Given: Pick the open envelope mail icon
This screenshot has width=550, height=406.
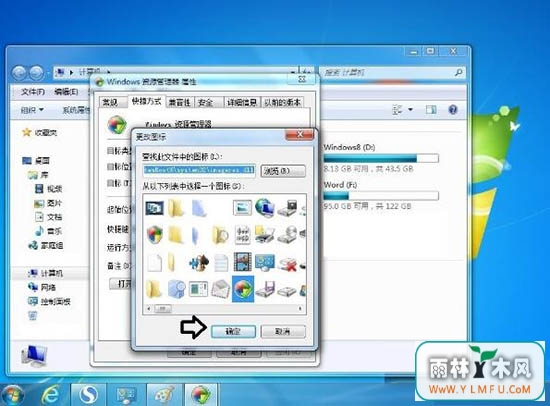Looking at the screenshot, I should pos(221,289).
